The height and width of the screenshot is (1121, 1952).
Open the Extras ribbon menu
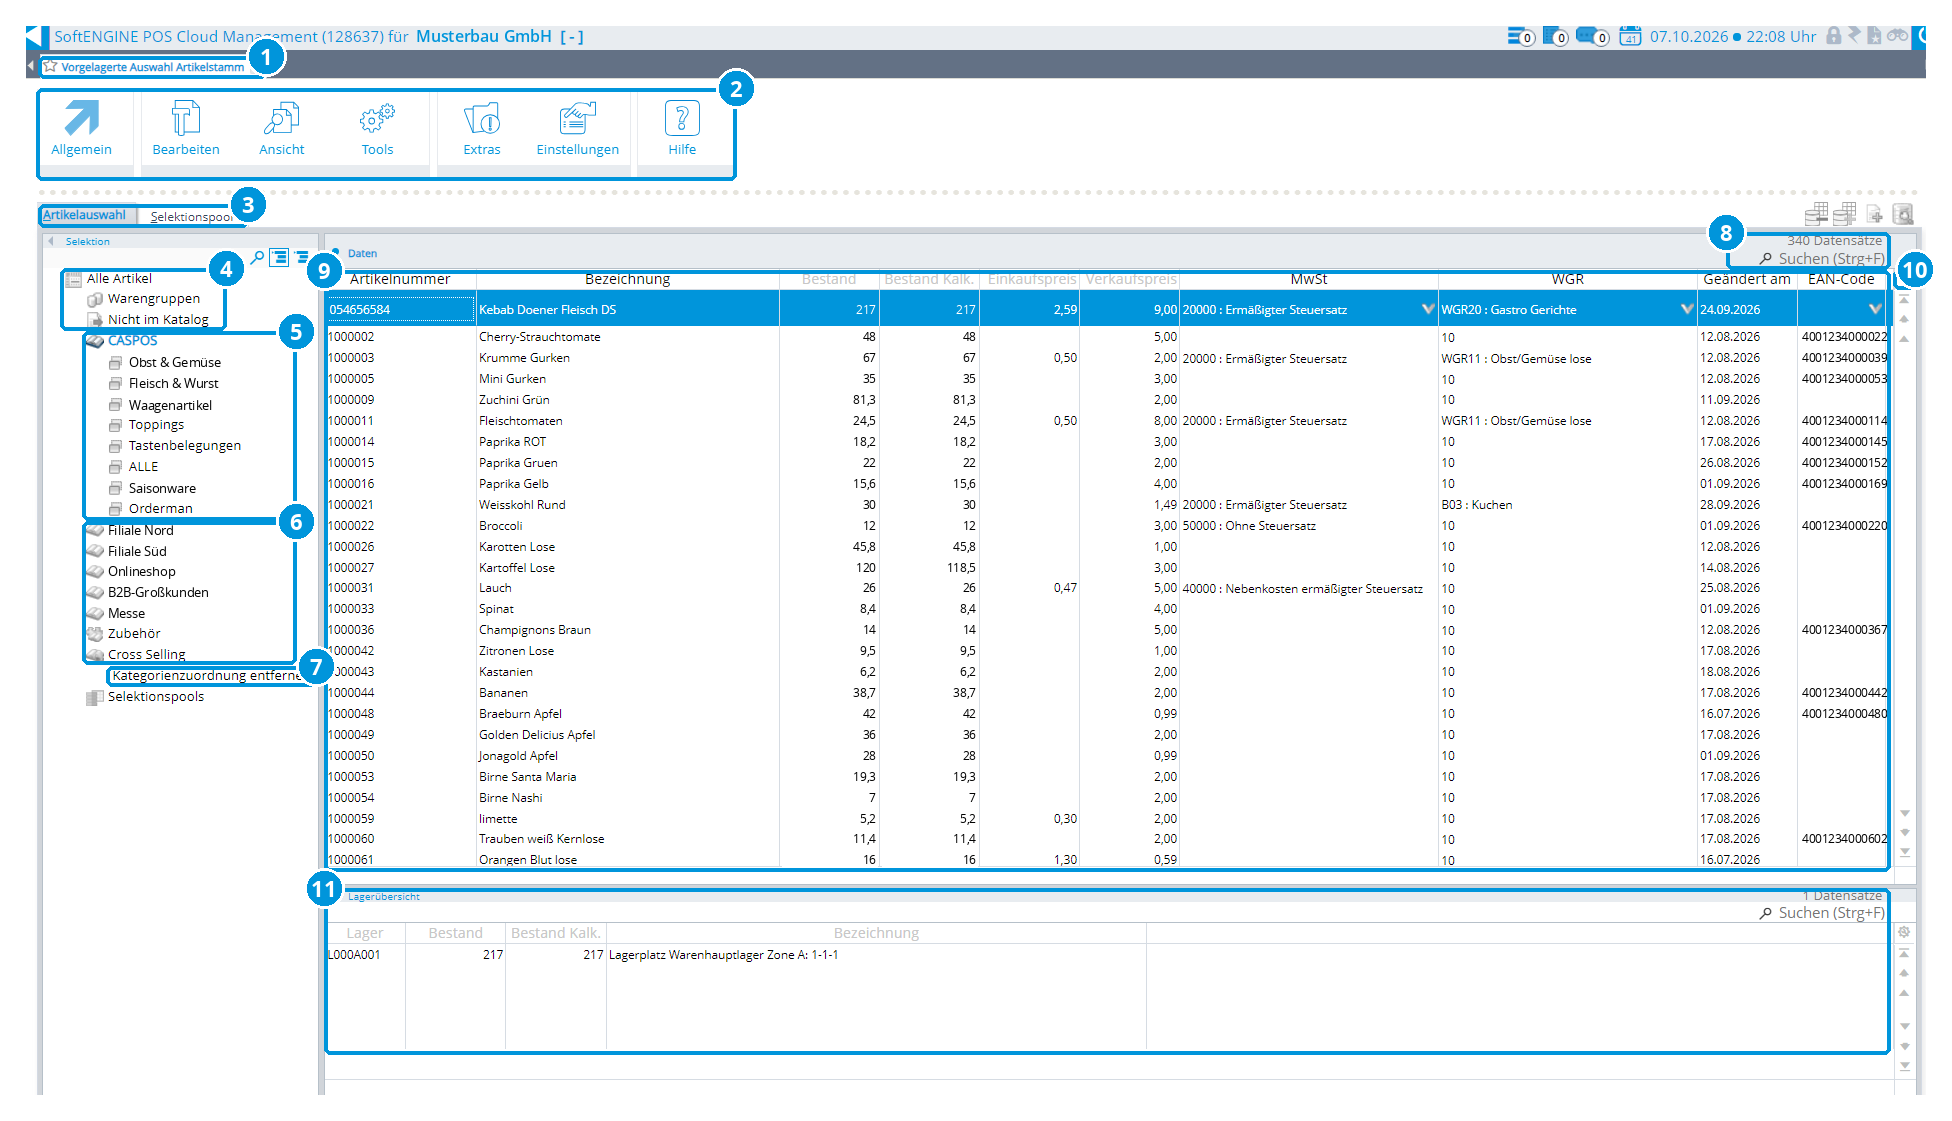pyautogui.click(x=481, y=129)
